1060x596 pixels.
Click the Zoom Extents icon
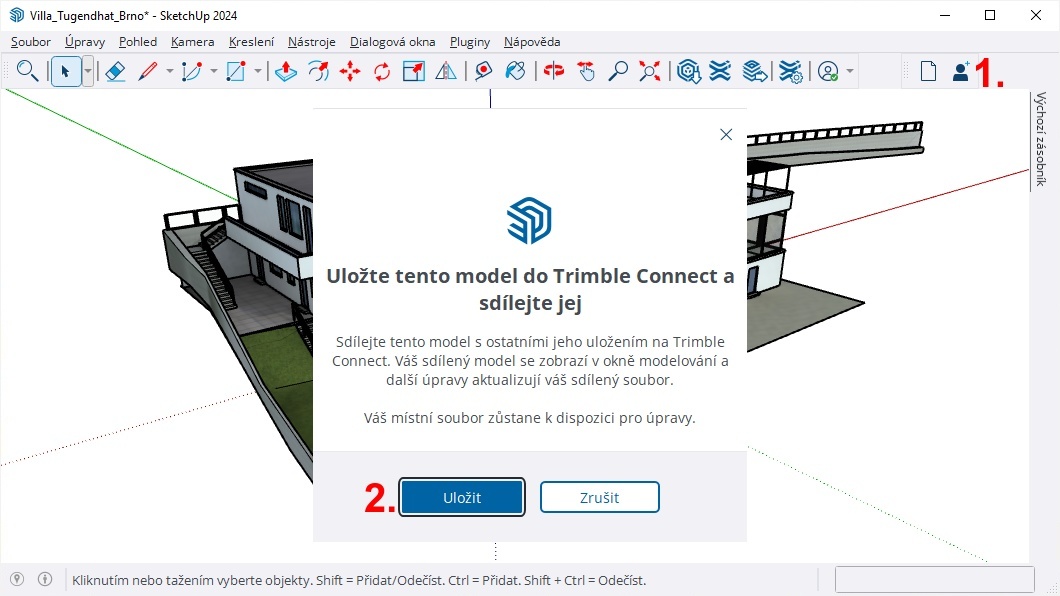pos(650,71)
